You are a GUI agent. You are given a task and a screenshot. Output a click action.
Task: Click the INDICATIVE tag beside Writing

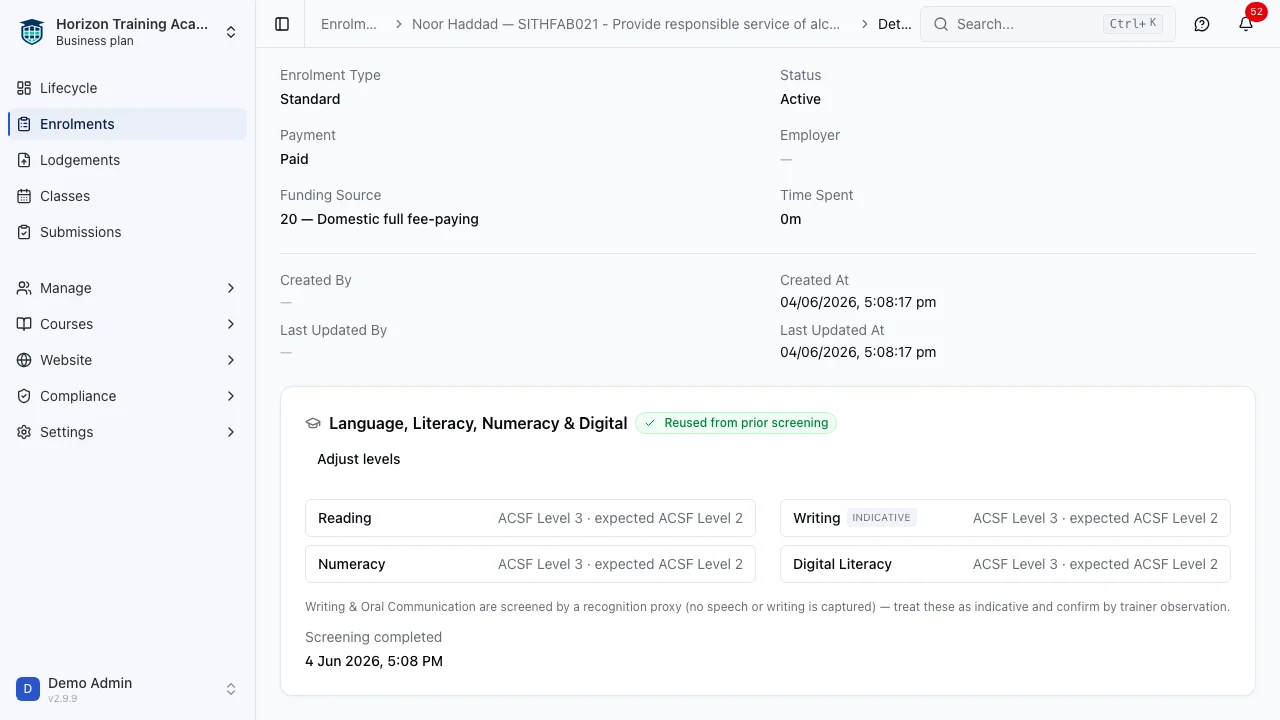[882, 518]
